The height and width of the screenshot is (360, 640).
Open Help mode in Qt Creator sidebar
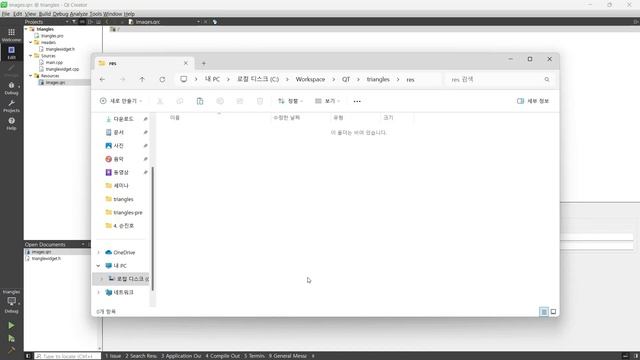11,123
